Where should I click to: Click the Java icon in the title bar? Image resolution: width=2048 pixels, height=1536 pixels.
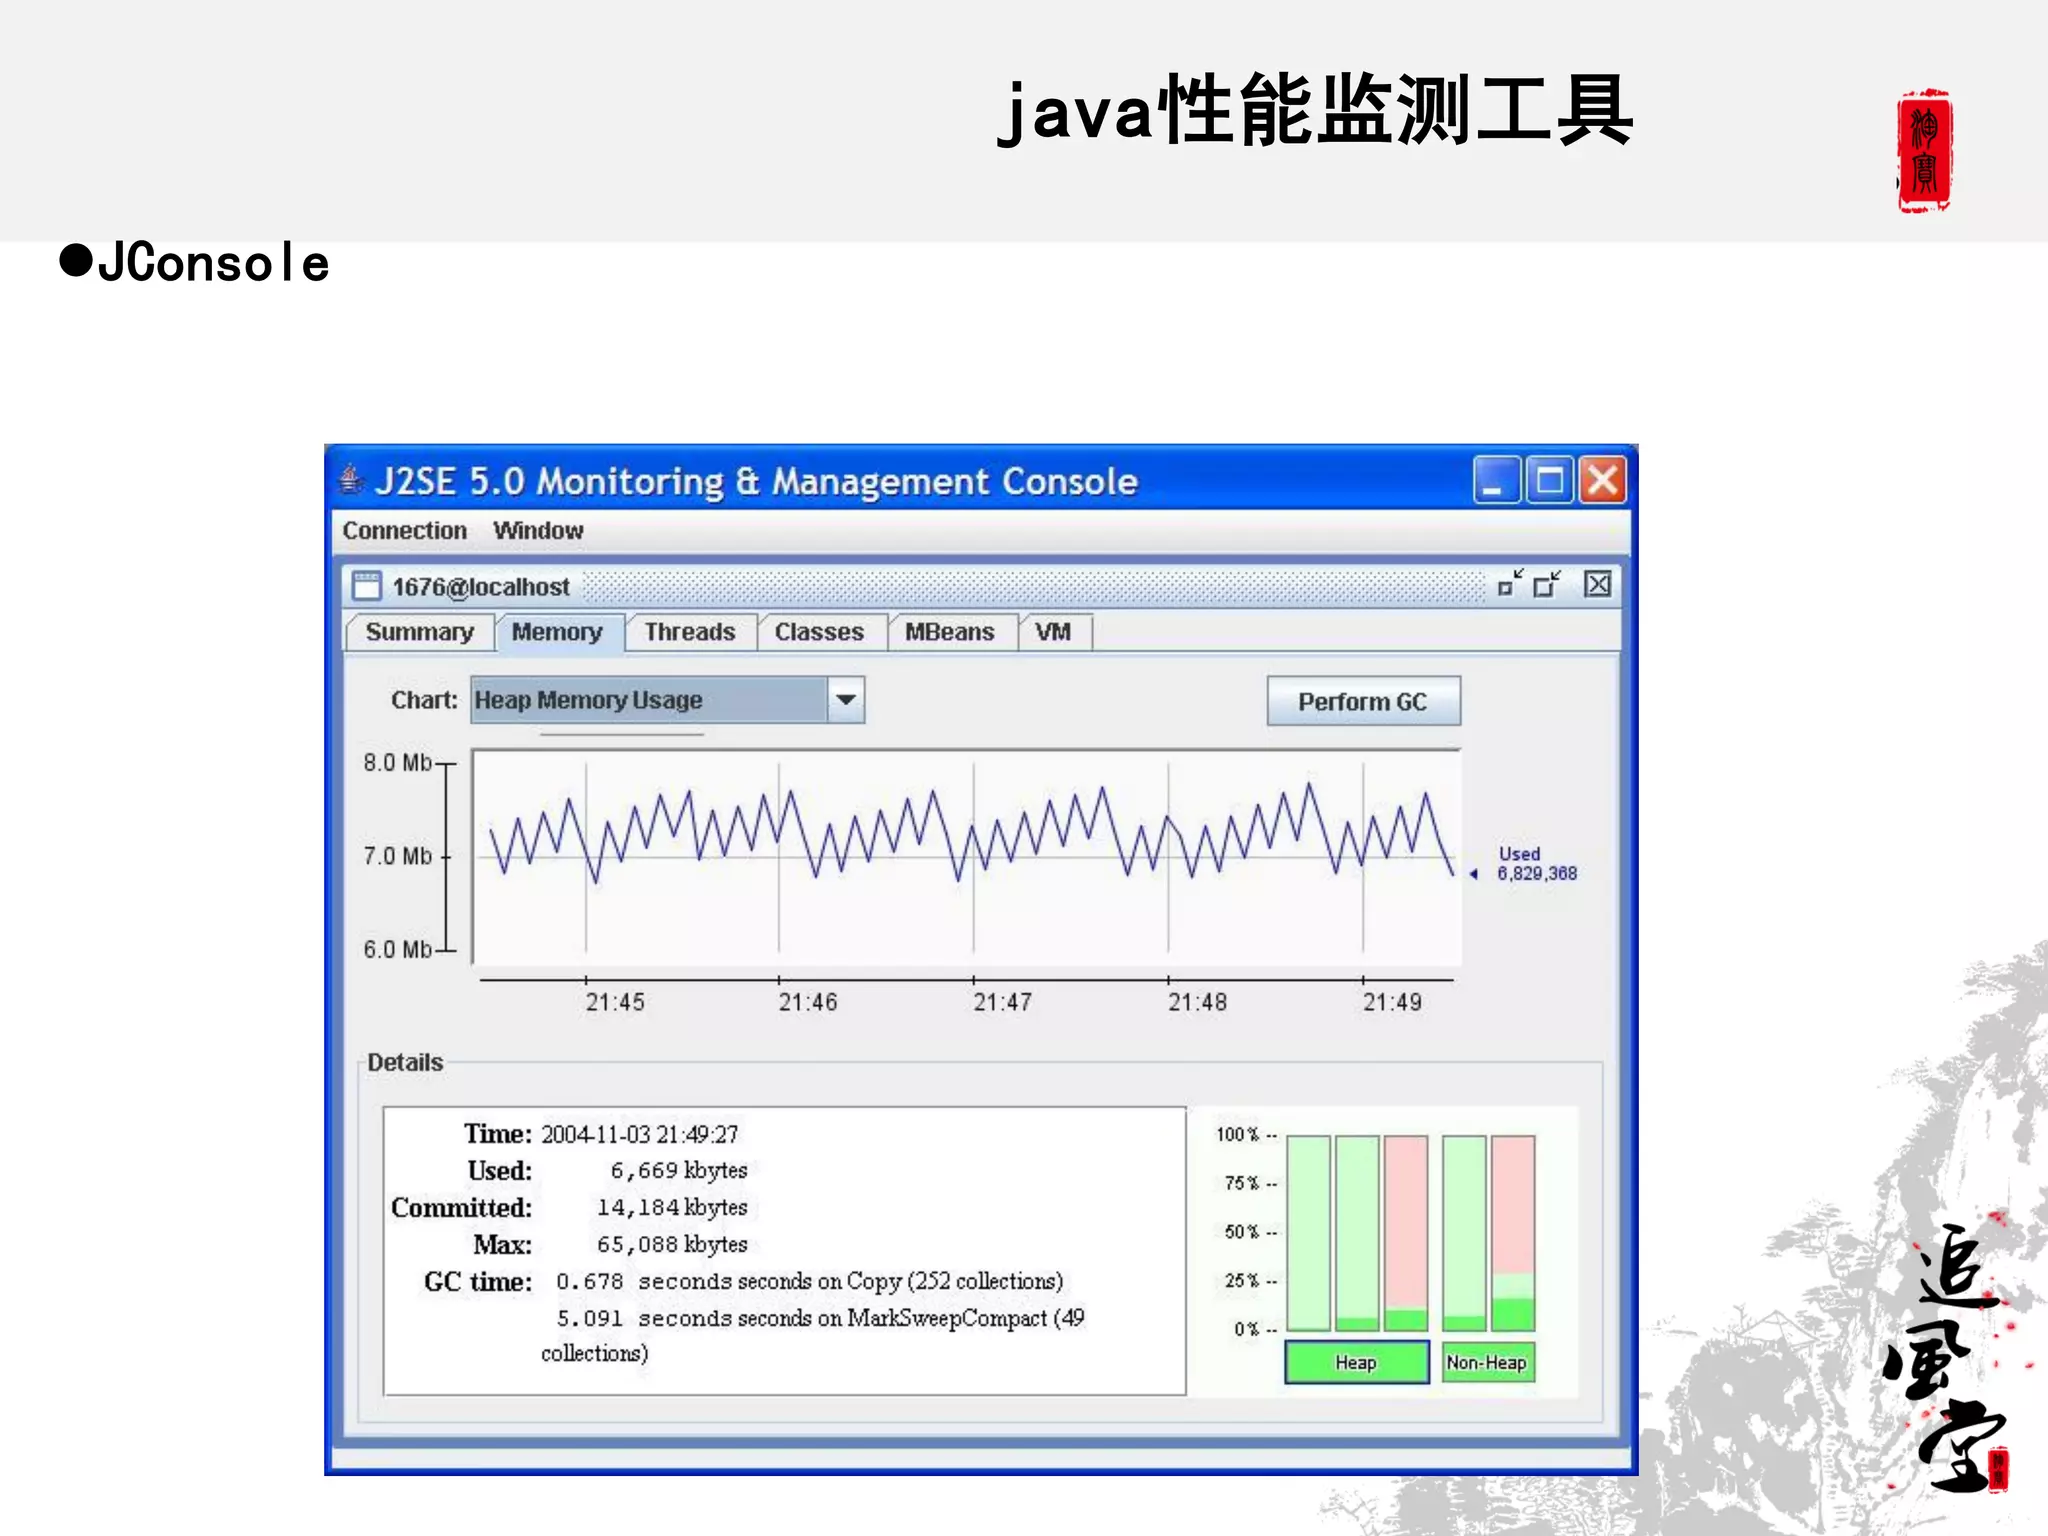pyautogui.click(x=351, y=480)
